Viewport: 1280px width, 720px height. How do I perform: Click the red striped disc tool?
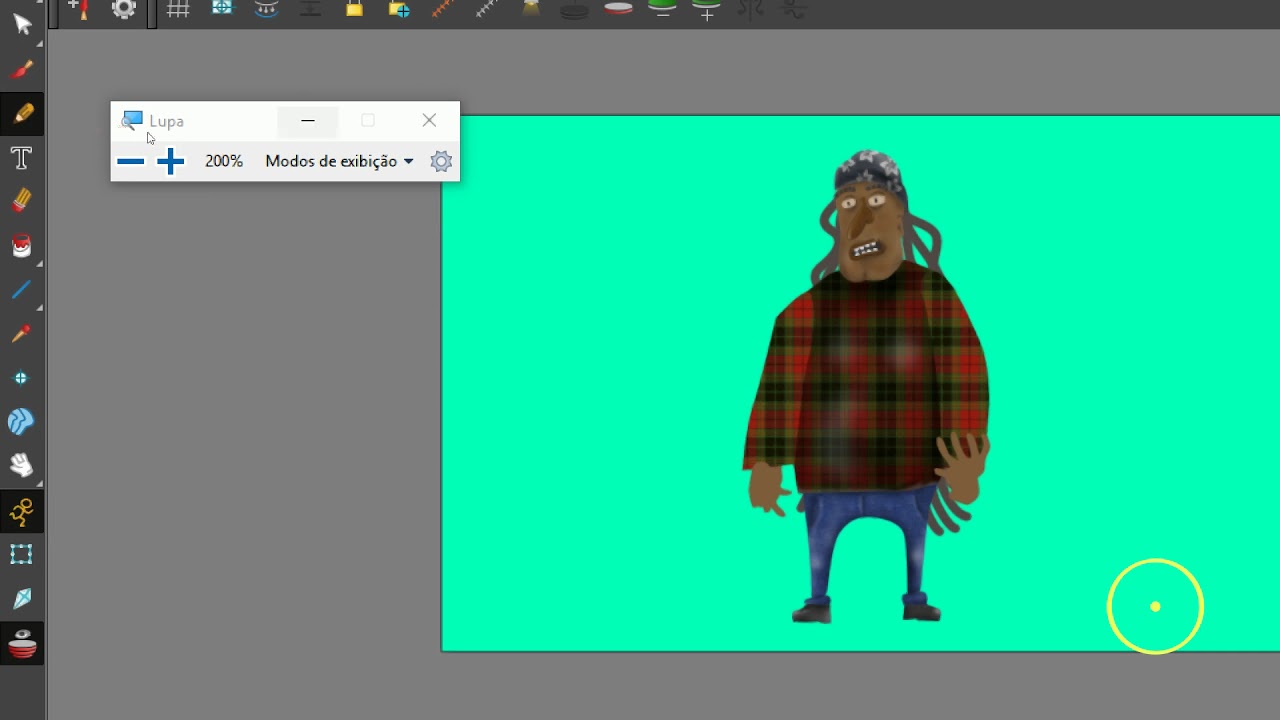(x=22, y=644)
